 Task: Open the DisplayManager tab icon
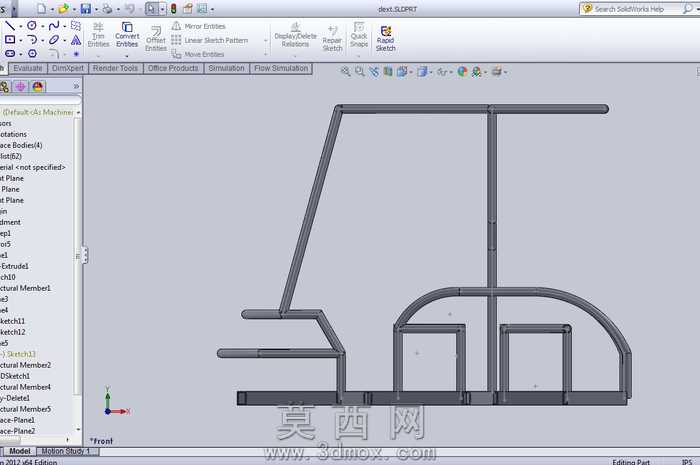point(38,86)
